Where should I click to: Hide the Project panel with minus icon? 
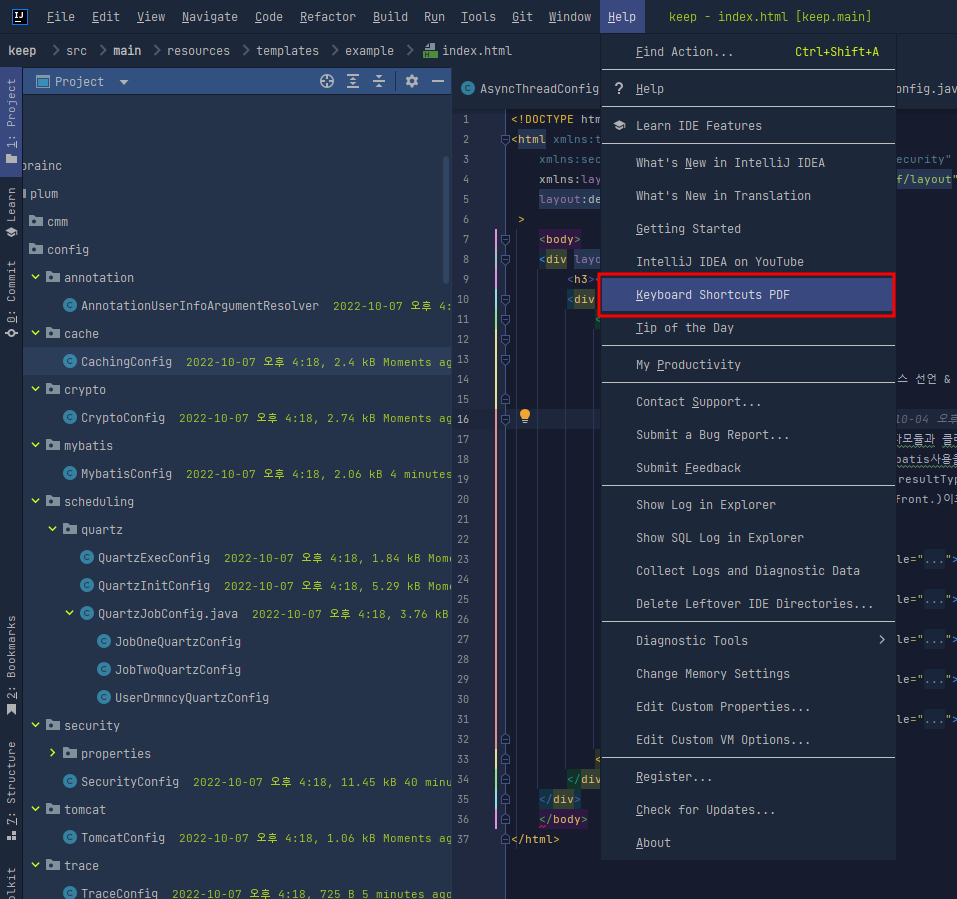tap(438, 81)
